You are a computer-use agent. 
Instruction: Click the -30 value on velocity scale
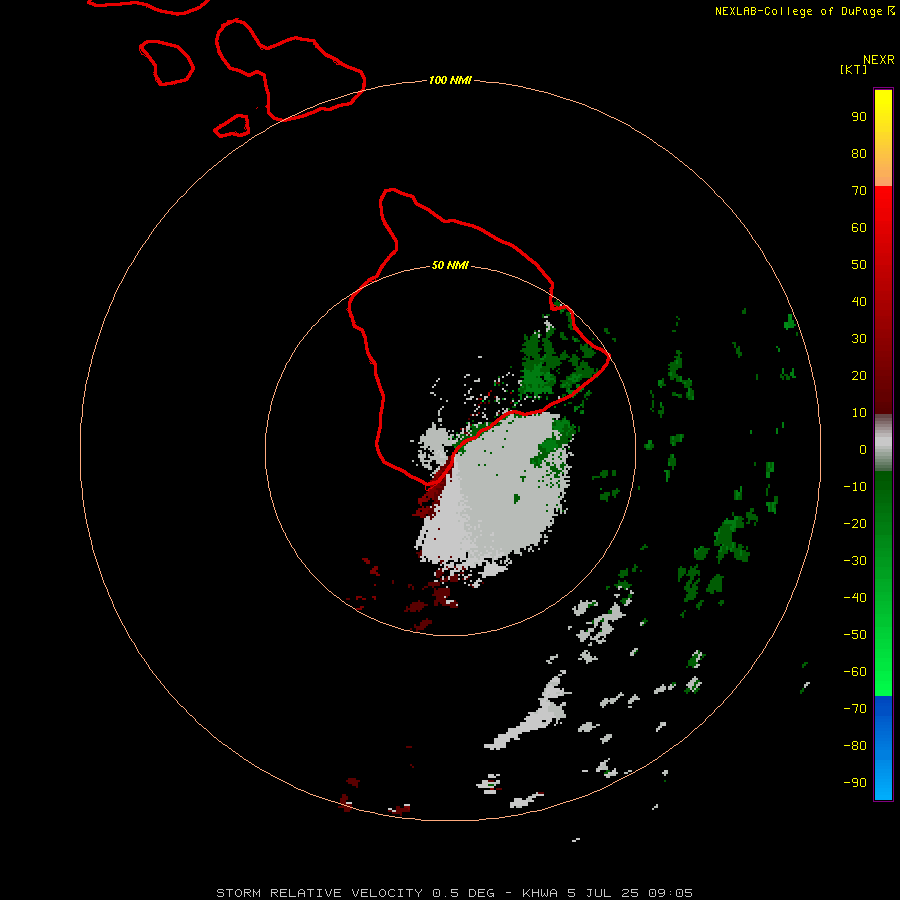point(855,561)
